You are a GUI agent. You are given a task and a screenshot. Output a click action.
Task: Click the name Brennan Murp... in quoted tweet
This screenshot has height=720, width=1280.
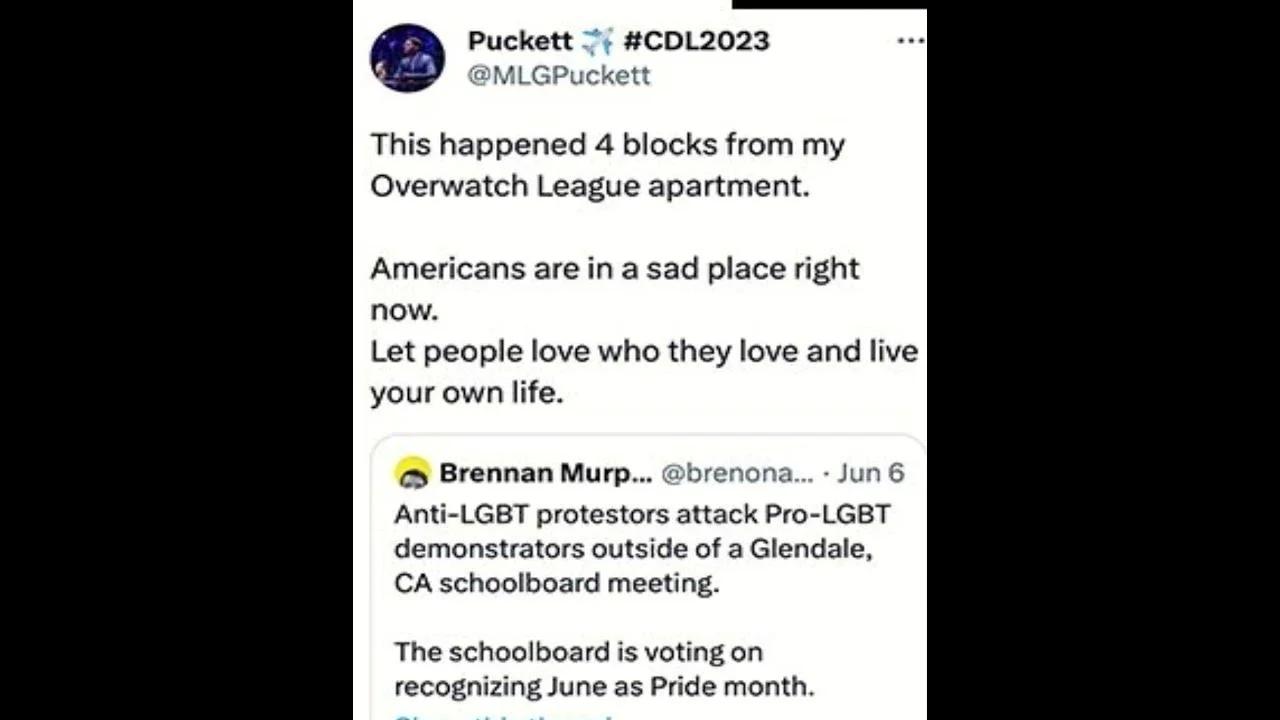click(x=547, y=472)
